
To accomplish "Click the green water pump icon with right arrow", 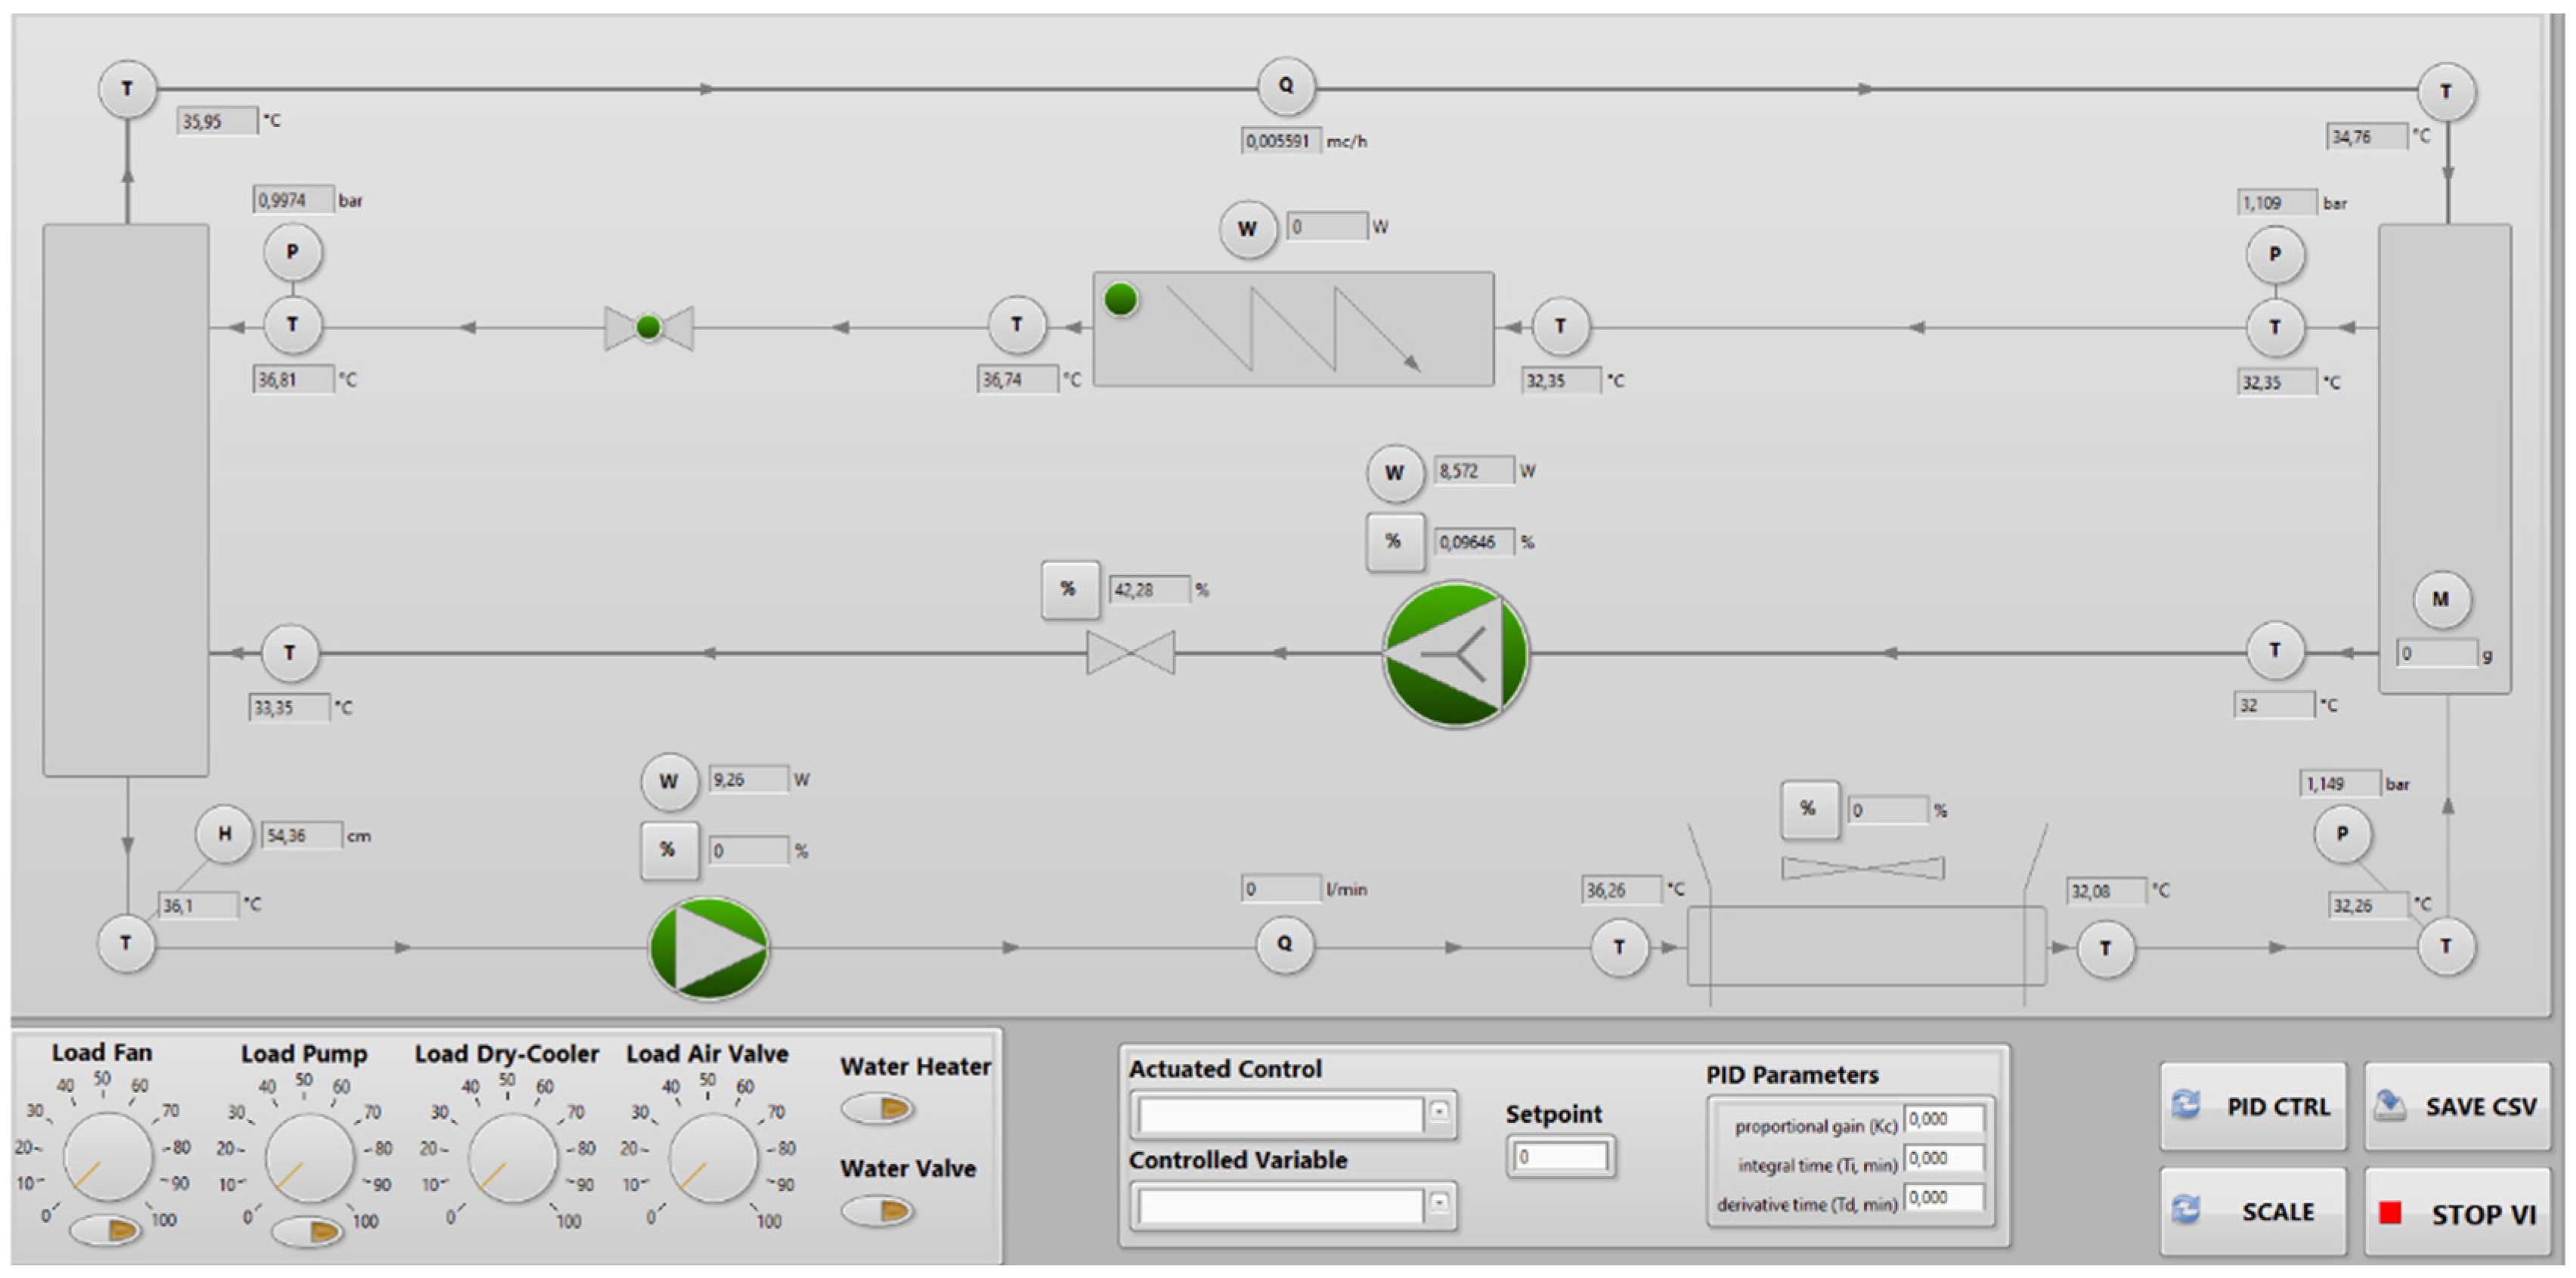I will tap(709, 948).
